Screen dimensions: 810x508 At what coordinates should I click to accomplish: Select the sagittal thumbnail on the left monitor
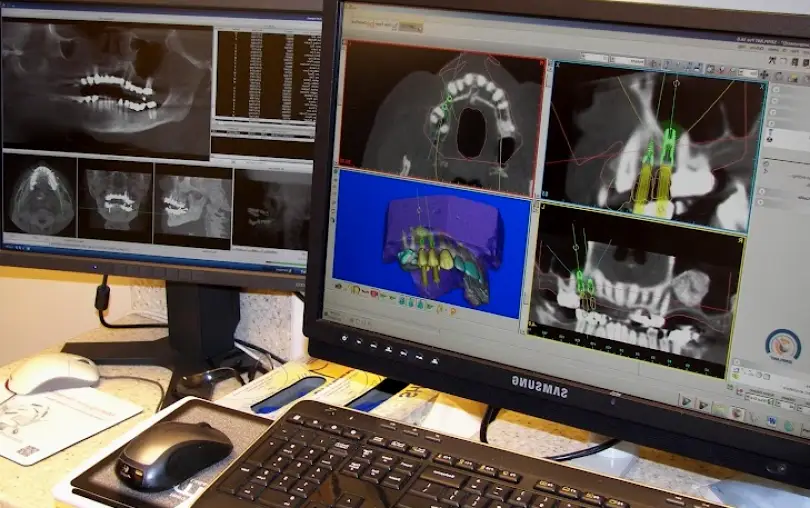tap(192, 206)
